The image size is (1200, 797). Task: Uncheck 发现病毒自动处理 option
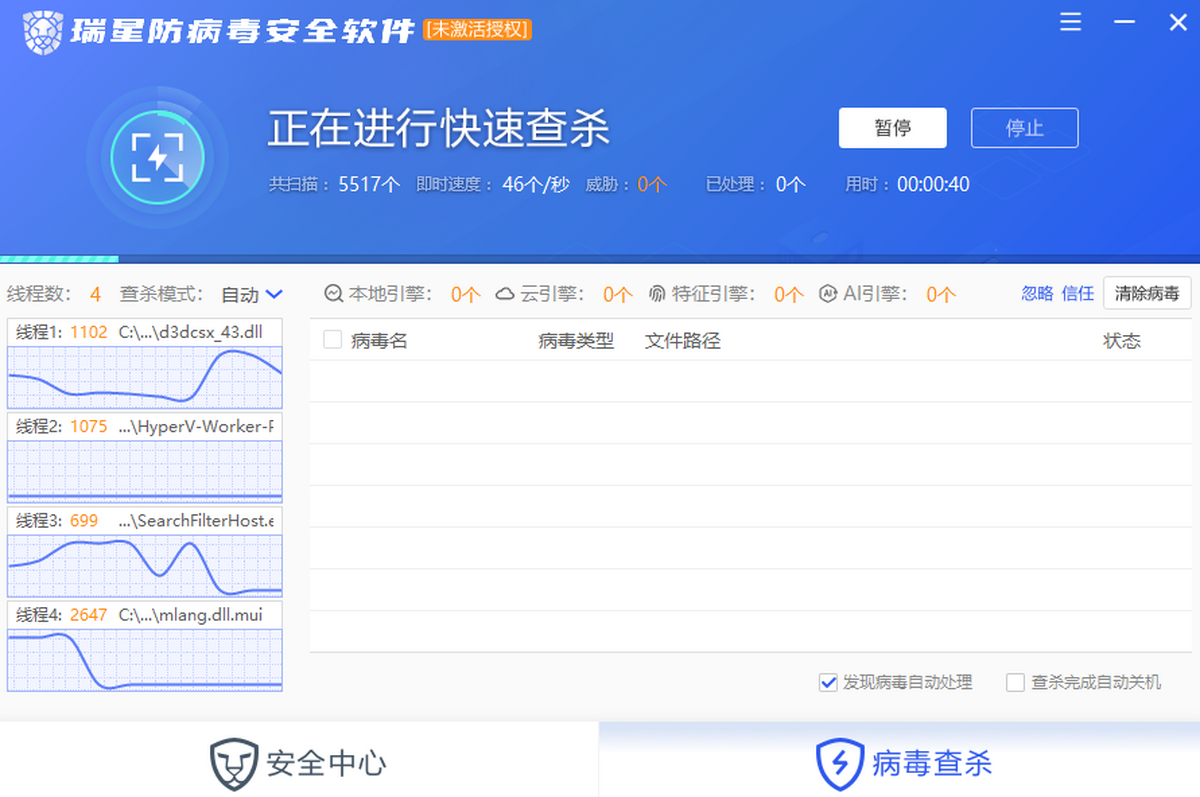click(827, 682)
